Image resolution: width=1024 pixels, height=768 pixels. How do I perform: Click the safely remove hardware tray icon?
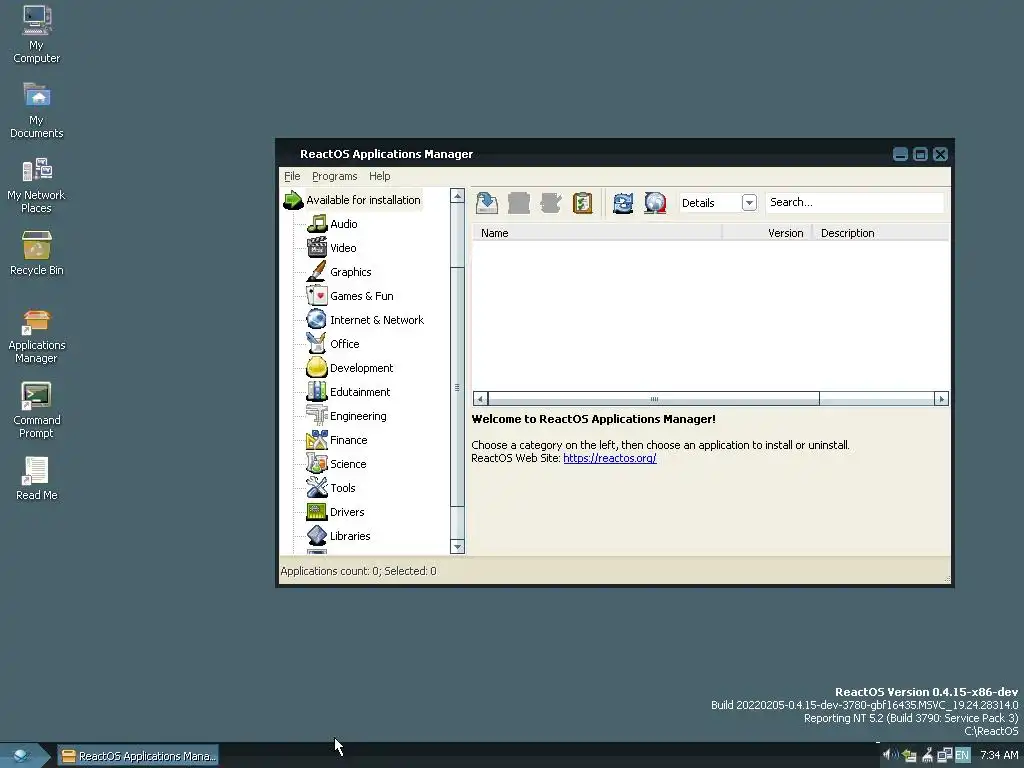point(909,756)
